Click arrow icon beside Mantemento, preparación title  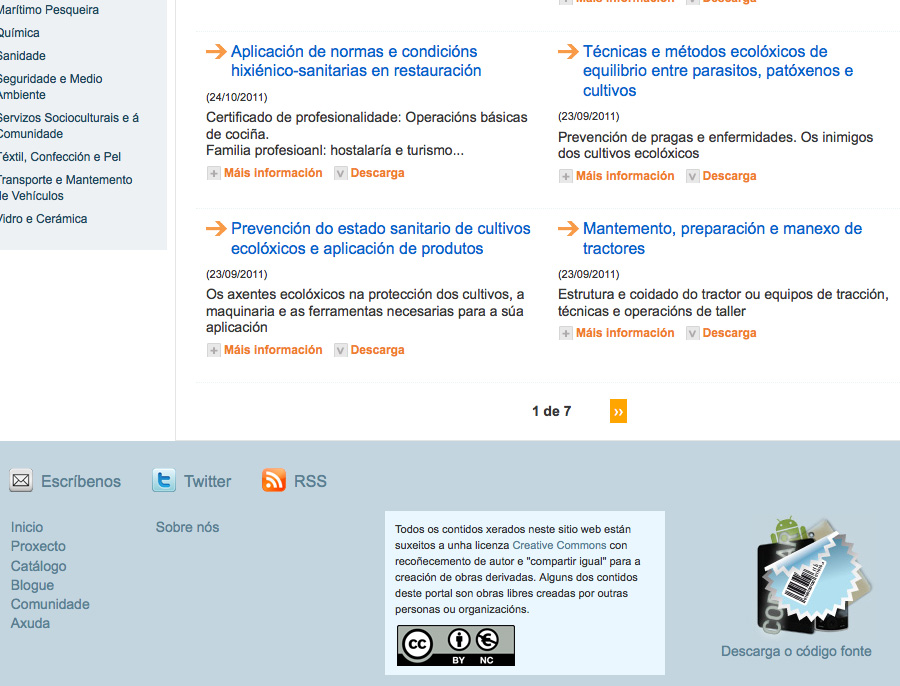click(568, 228)
